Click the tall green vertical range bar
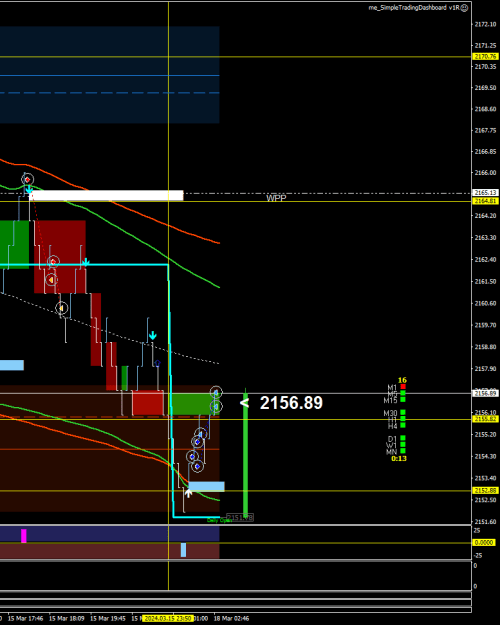The image size is (500, 625). click(x=245, y=451)
